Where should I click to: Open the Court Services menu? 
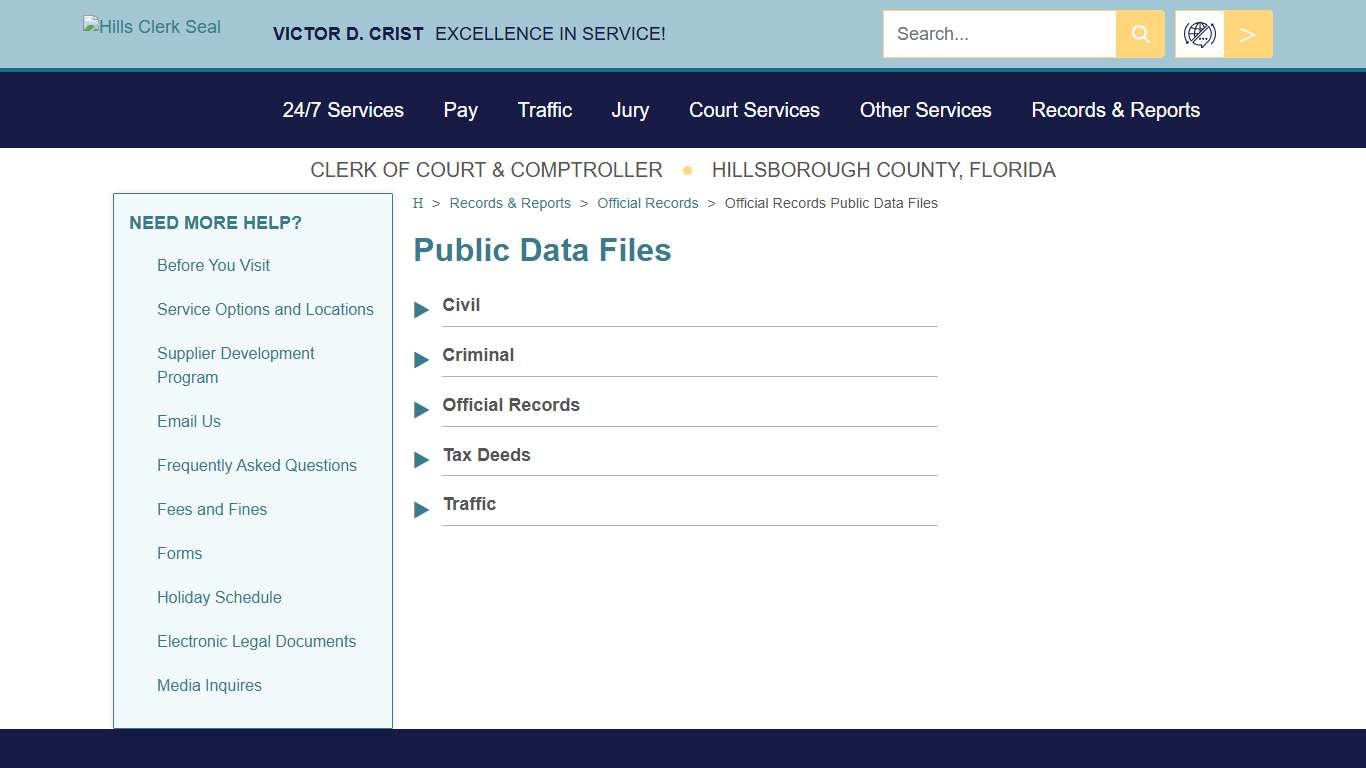pos(754,110)
